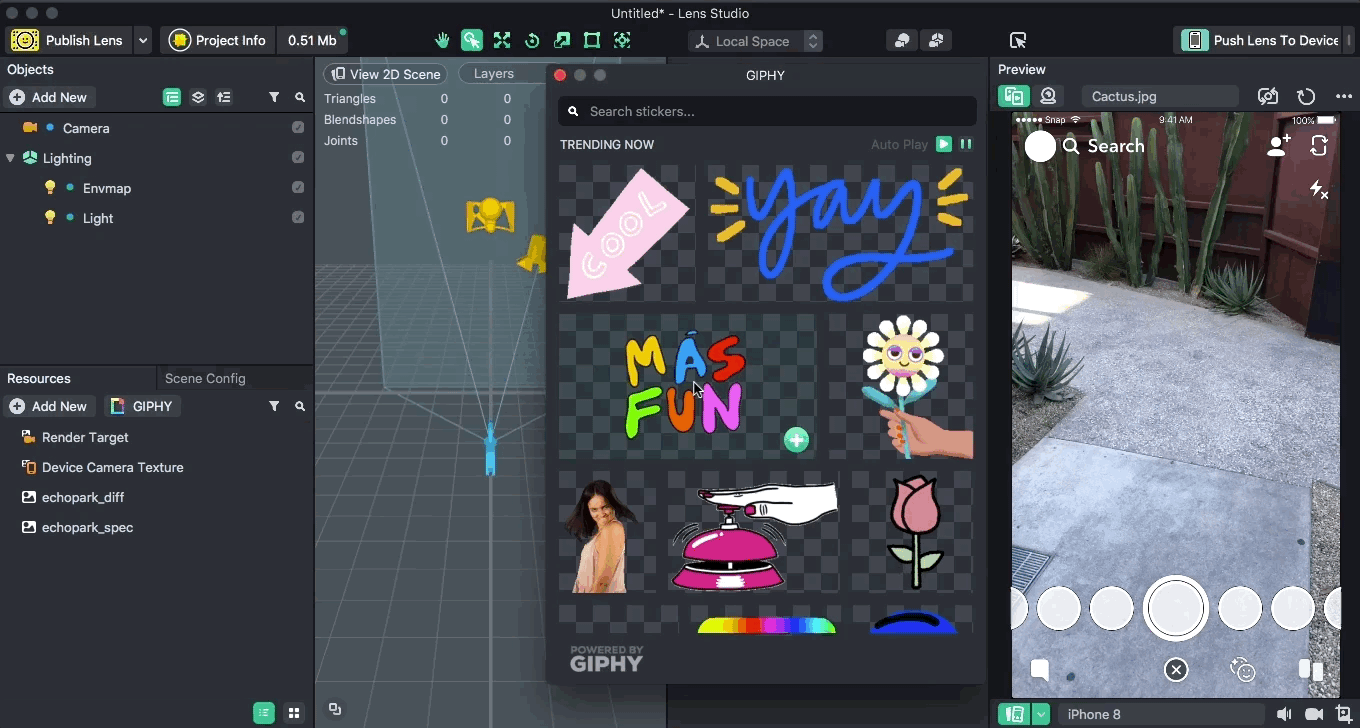Image resolution: width=1360 pixels, height=728 pixels.
Task: Select the pink rose sticker
Action: coord(912,532)
